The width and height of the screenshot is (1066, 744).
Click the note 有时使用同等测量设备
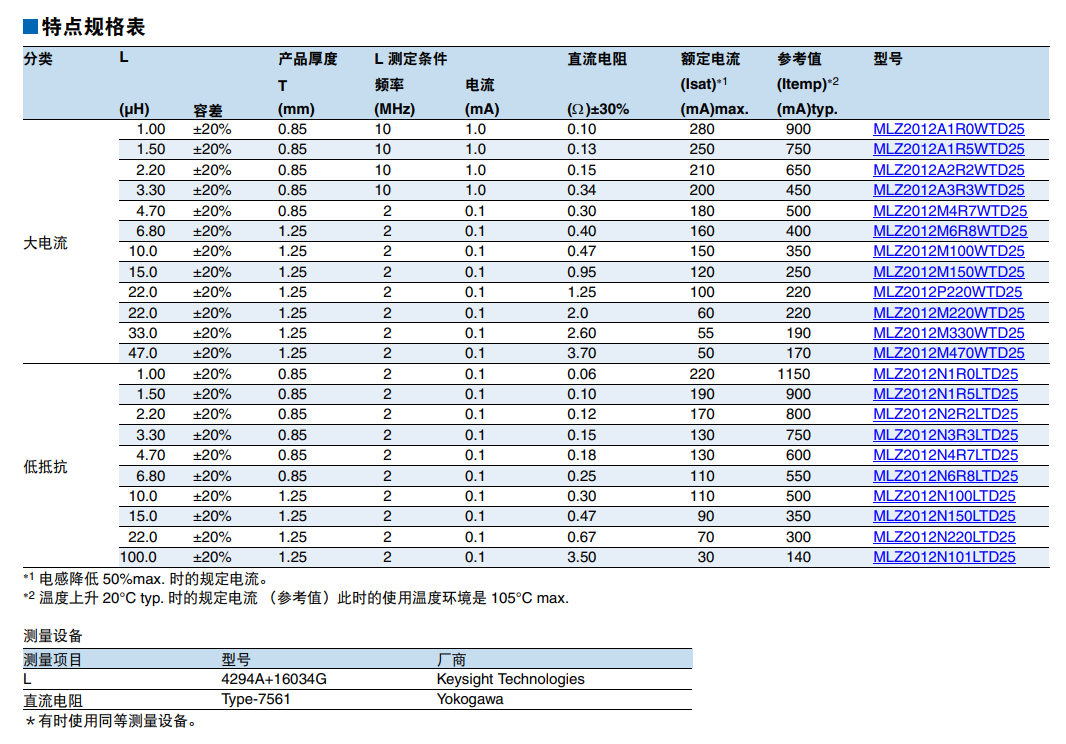pyautogui.click(x=111, y=721)
